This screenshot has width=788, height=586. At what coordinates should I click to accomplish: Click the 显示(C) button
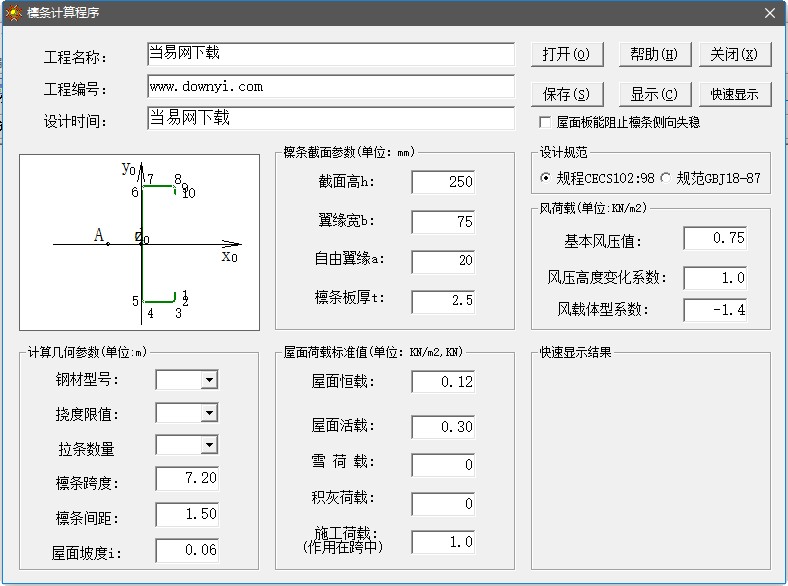[x=654, y=94]
